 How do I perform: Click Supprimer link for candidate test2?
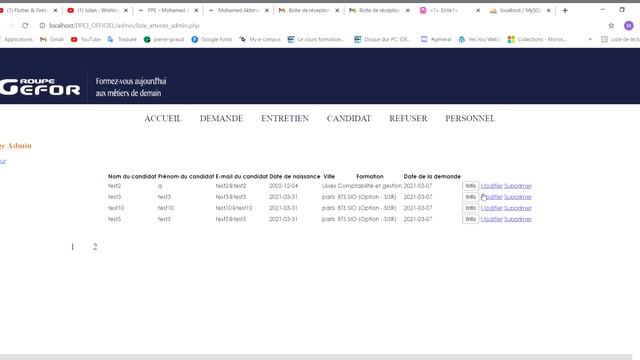coord(518,186)
